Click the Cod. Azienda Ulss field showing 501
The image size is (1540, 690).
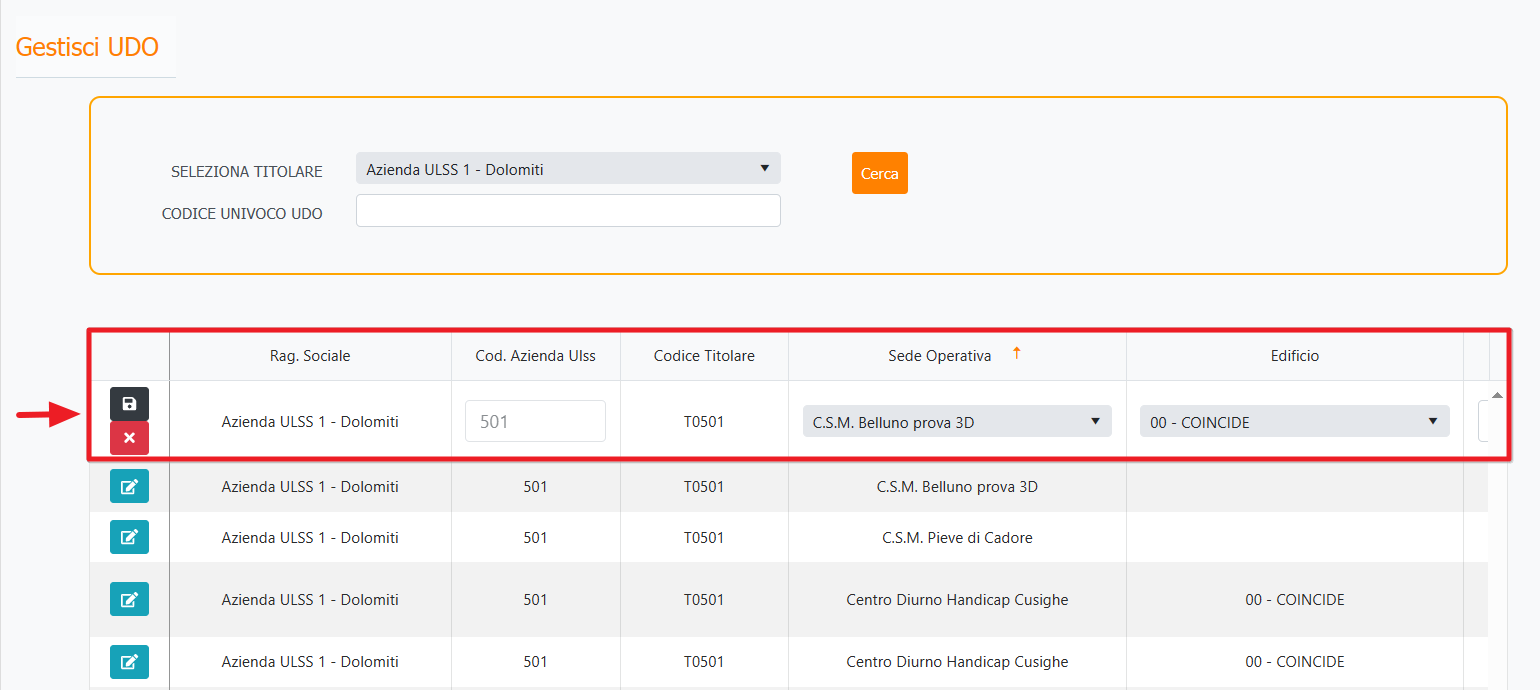coord(535,421)
